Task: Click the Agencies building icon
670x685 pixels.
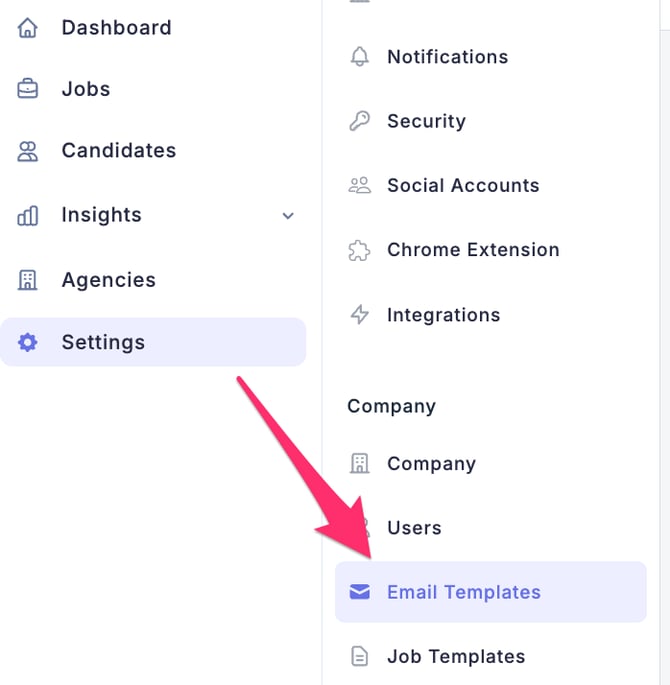Action: click(x=28, y=280)
